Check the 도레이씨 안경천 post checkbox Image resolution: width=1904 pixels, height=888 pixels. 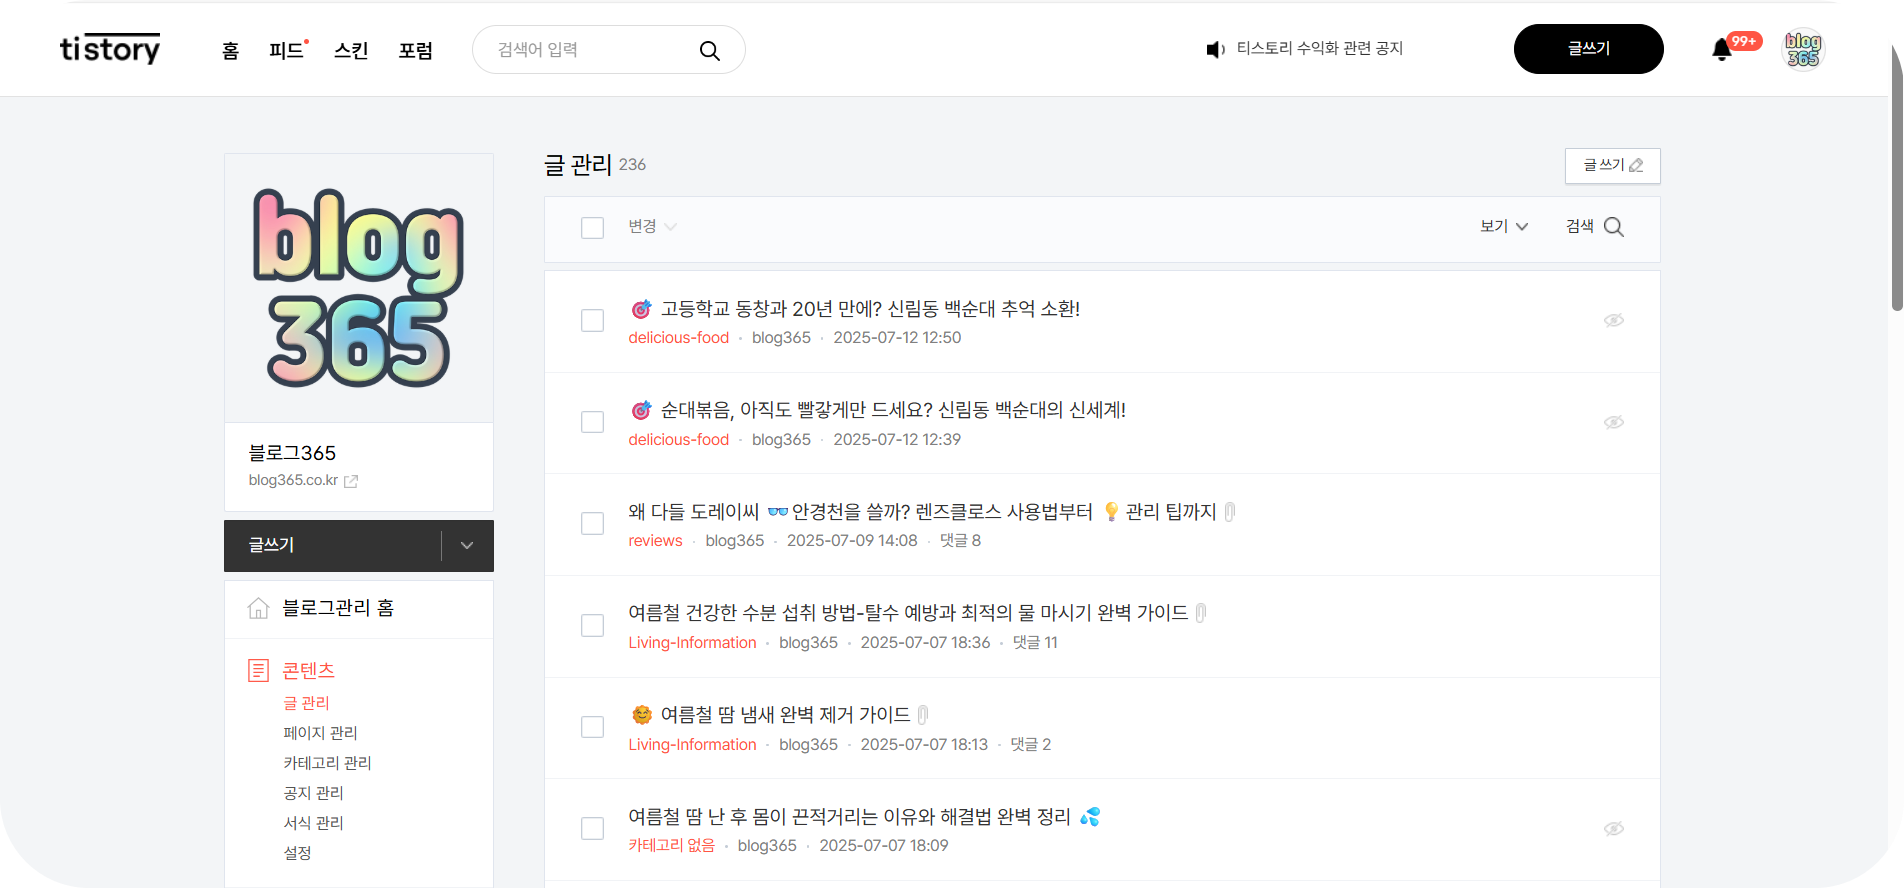(592, 524)
